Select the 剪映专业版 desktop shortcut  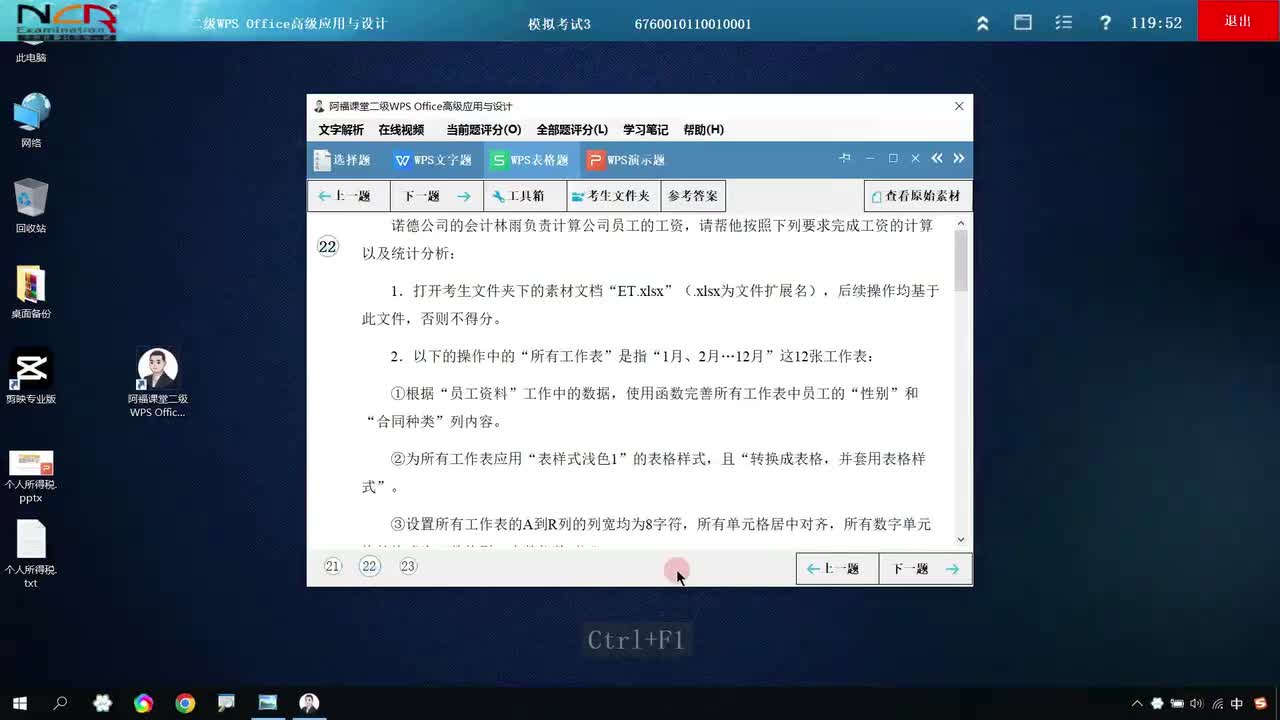(31, 377)
